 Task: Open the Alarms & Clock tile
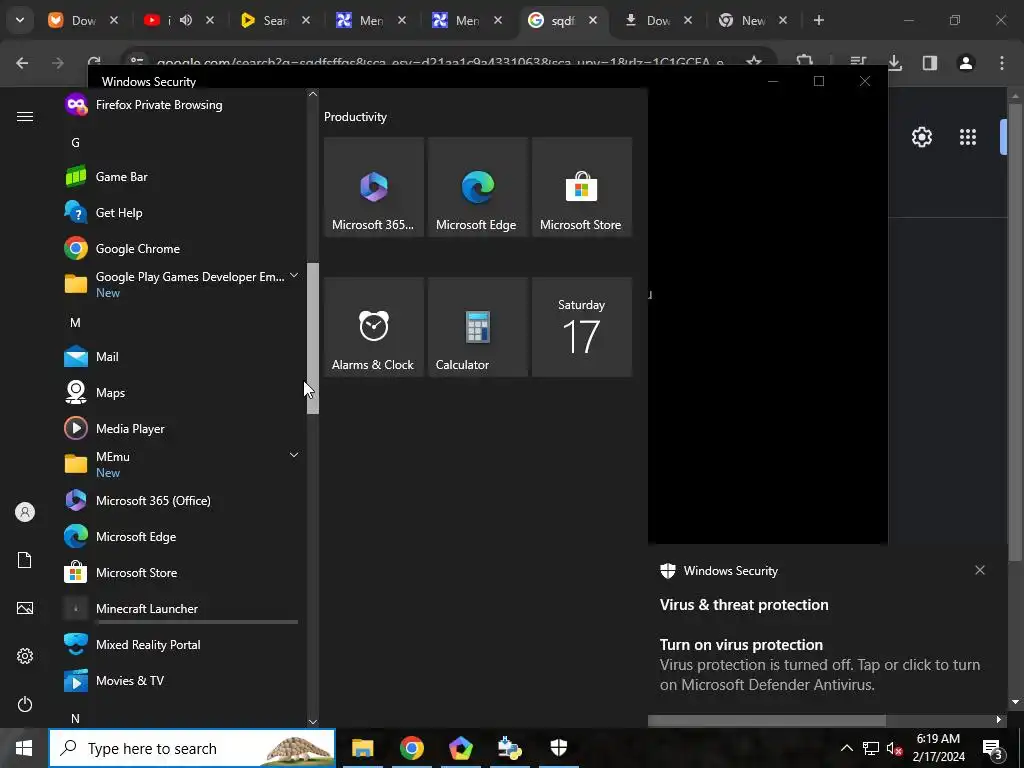pos(374,327)
